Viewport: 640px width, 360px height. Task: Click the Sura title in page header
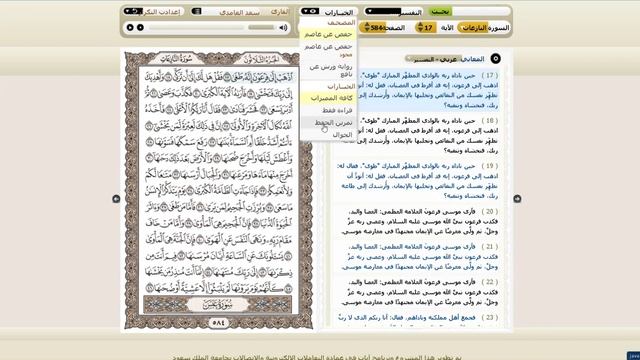tap(176, 59)
